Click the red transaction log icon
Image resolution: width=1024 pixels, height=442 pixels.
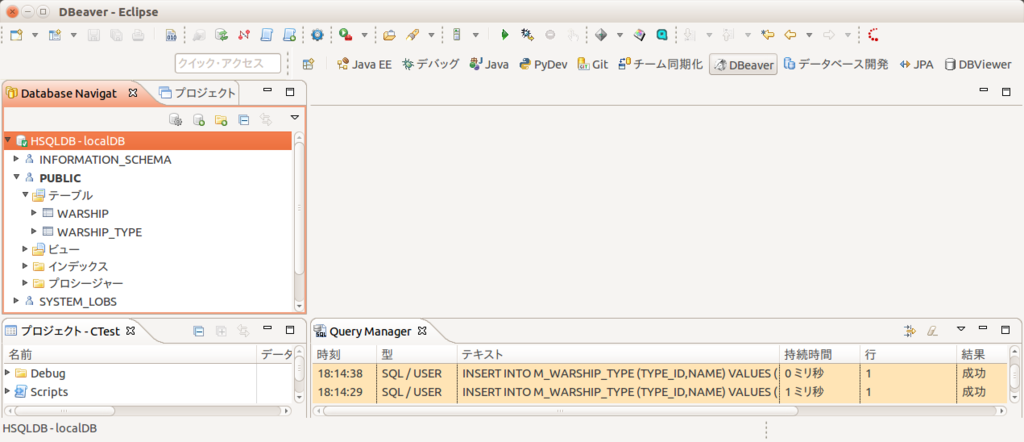[x=244, y=35]
